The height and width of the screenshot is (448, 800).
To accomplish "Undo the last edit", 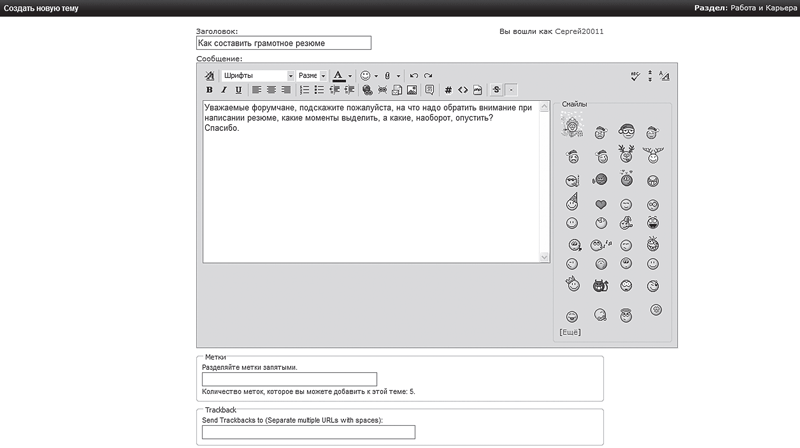I will tap(414, 76).
